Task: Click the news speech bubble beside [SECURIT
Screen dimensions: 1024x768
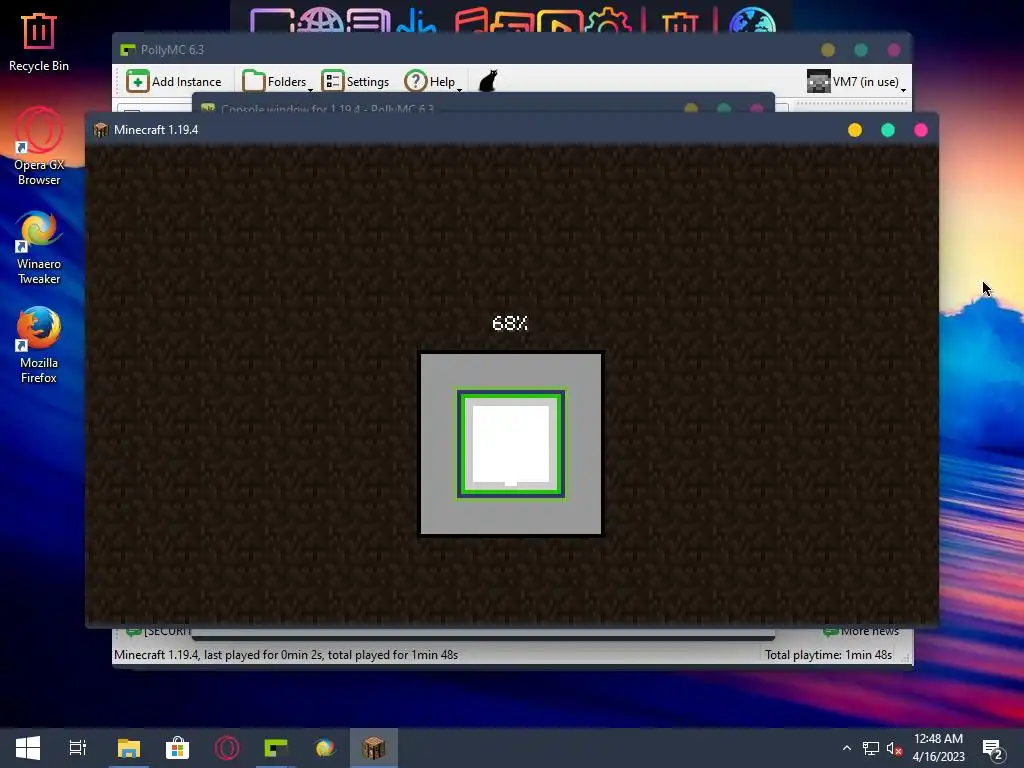Action: [x=133, y=632]
